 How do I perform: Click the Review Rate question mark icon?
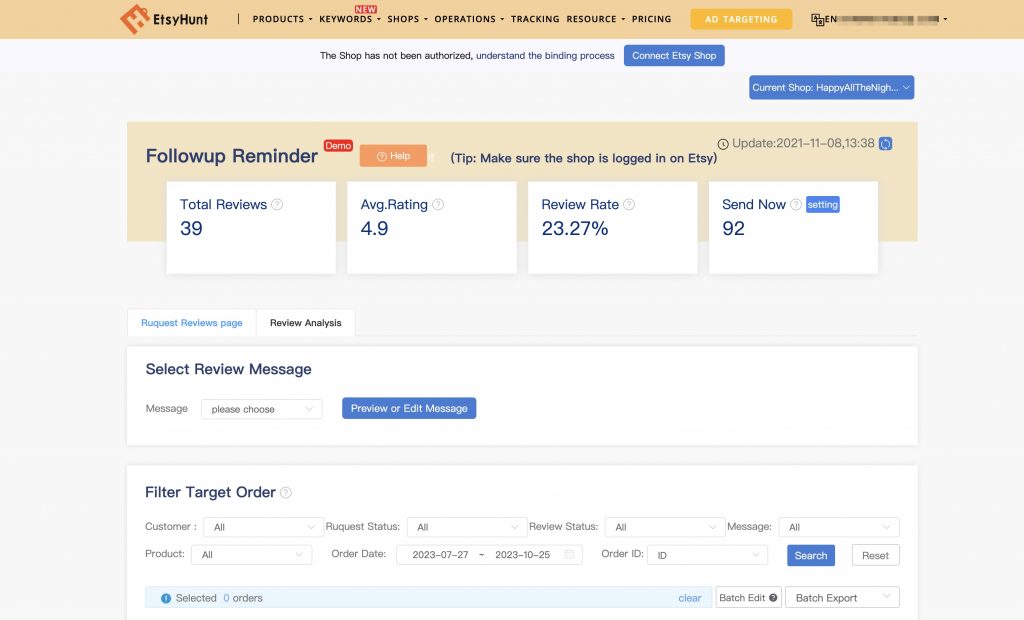pyautogui.click(x=630, y=204)
